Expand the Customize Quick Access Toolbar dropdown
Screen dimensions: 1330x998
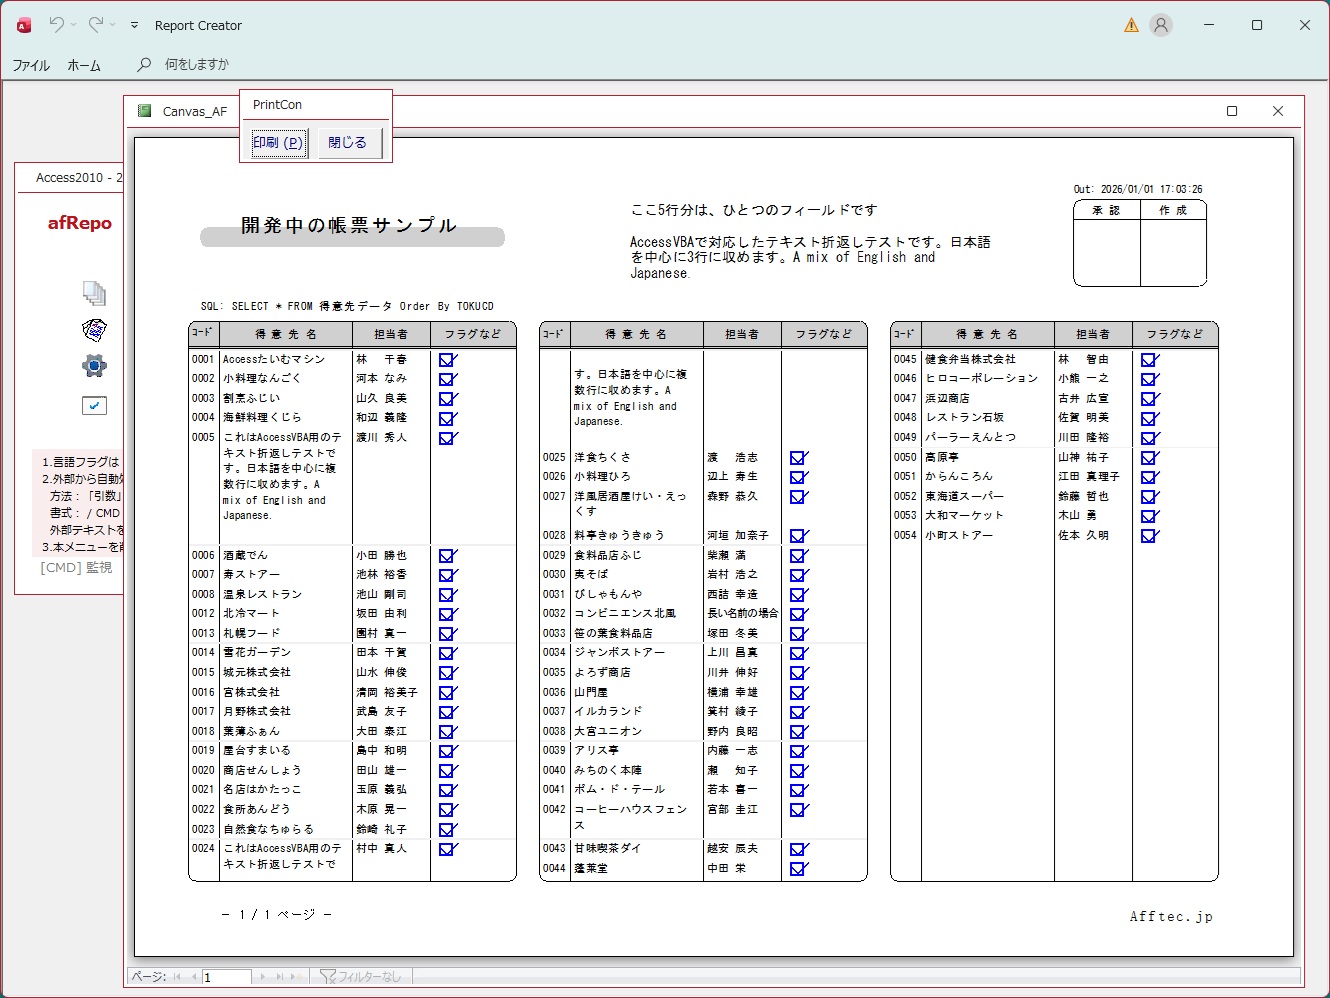[134, 25]
